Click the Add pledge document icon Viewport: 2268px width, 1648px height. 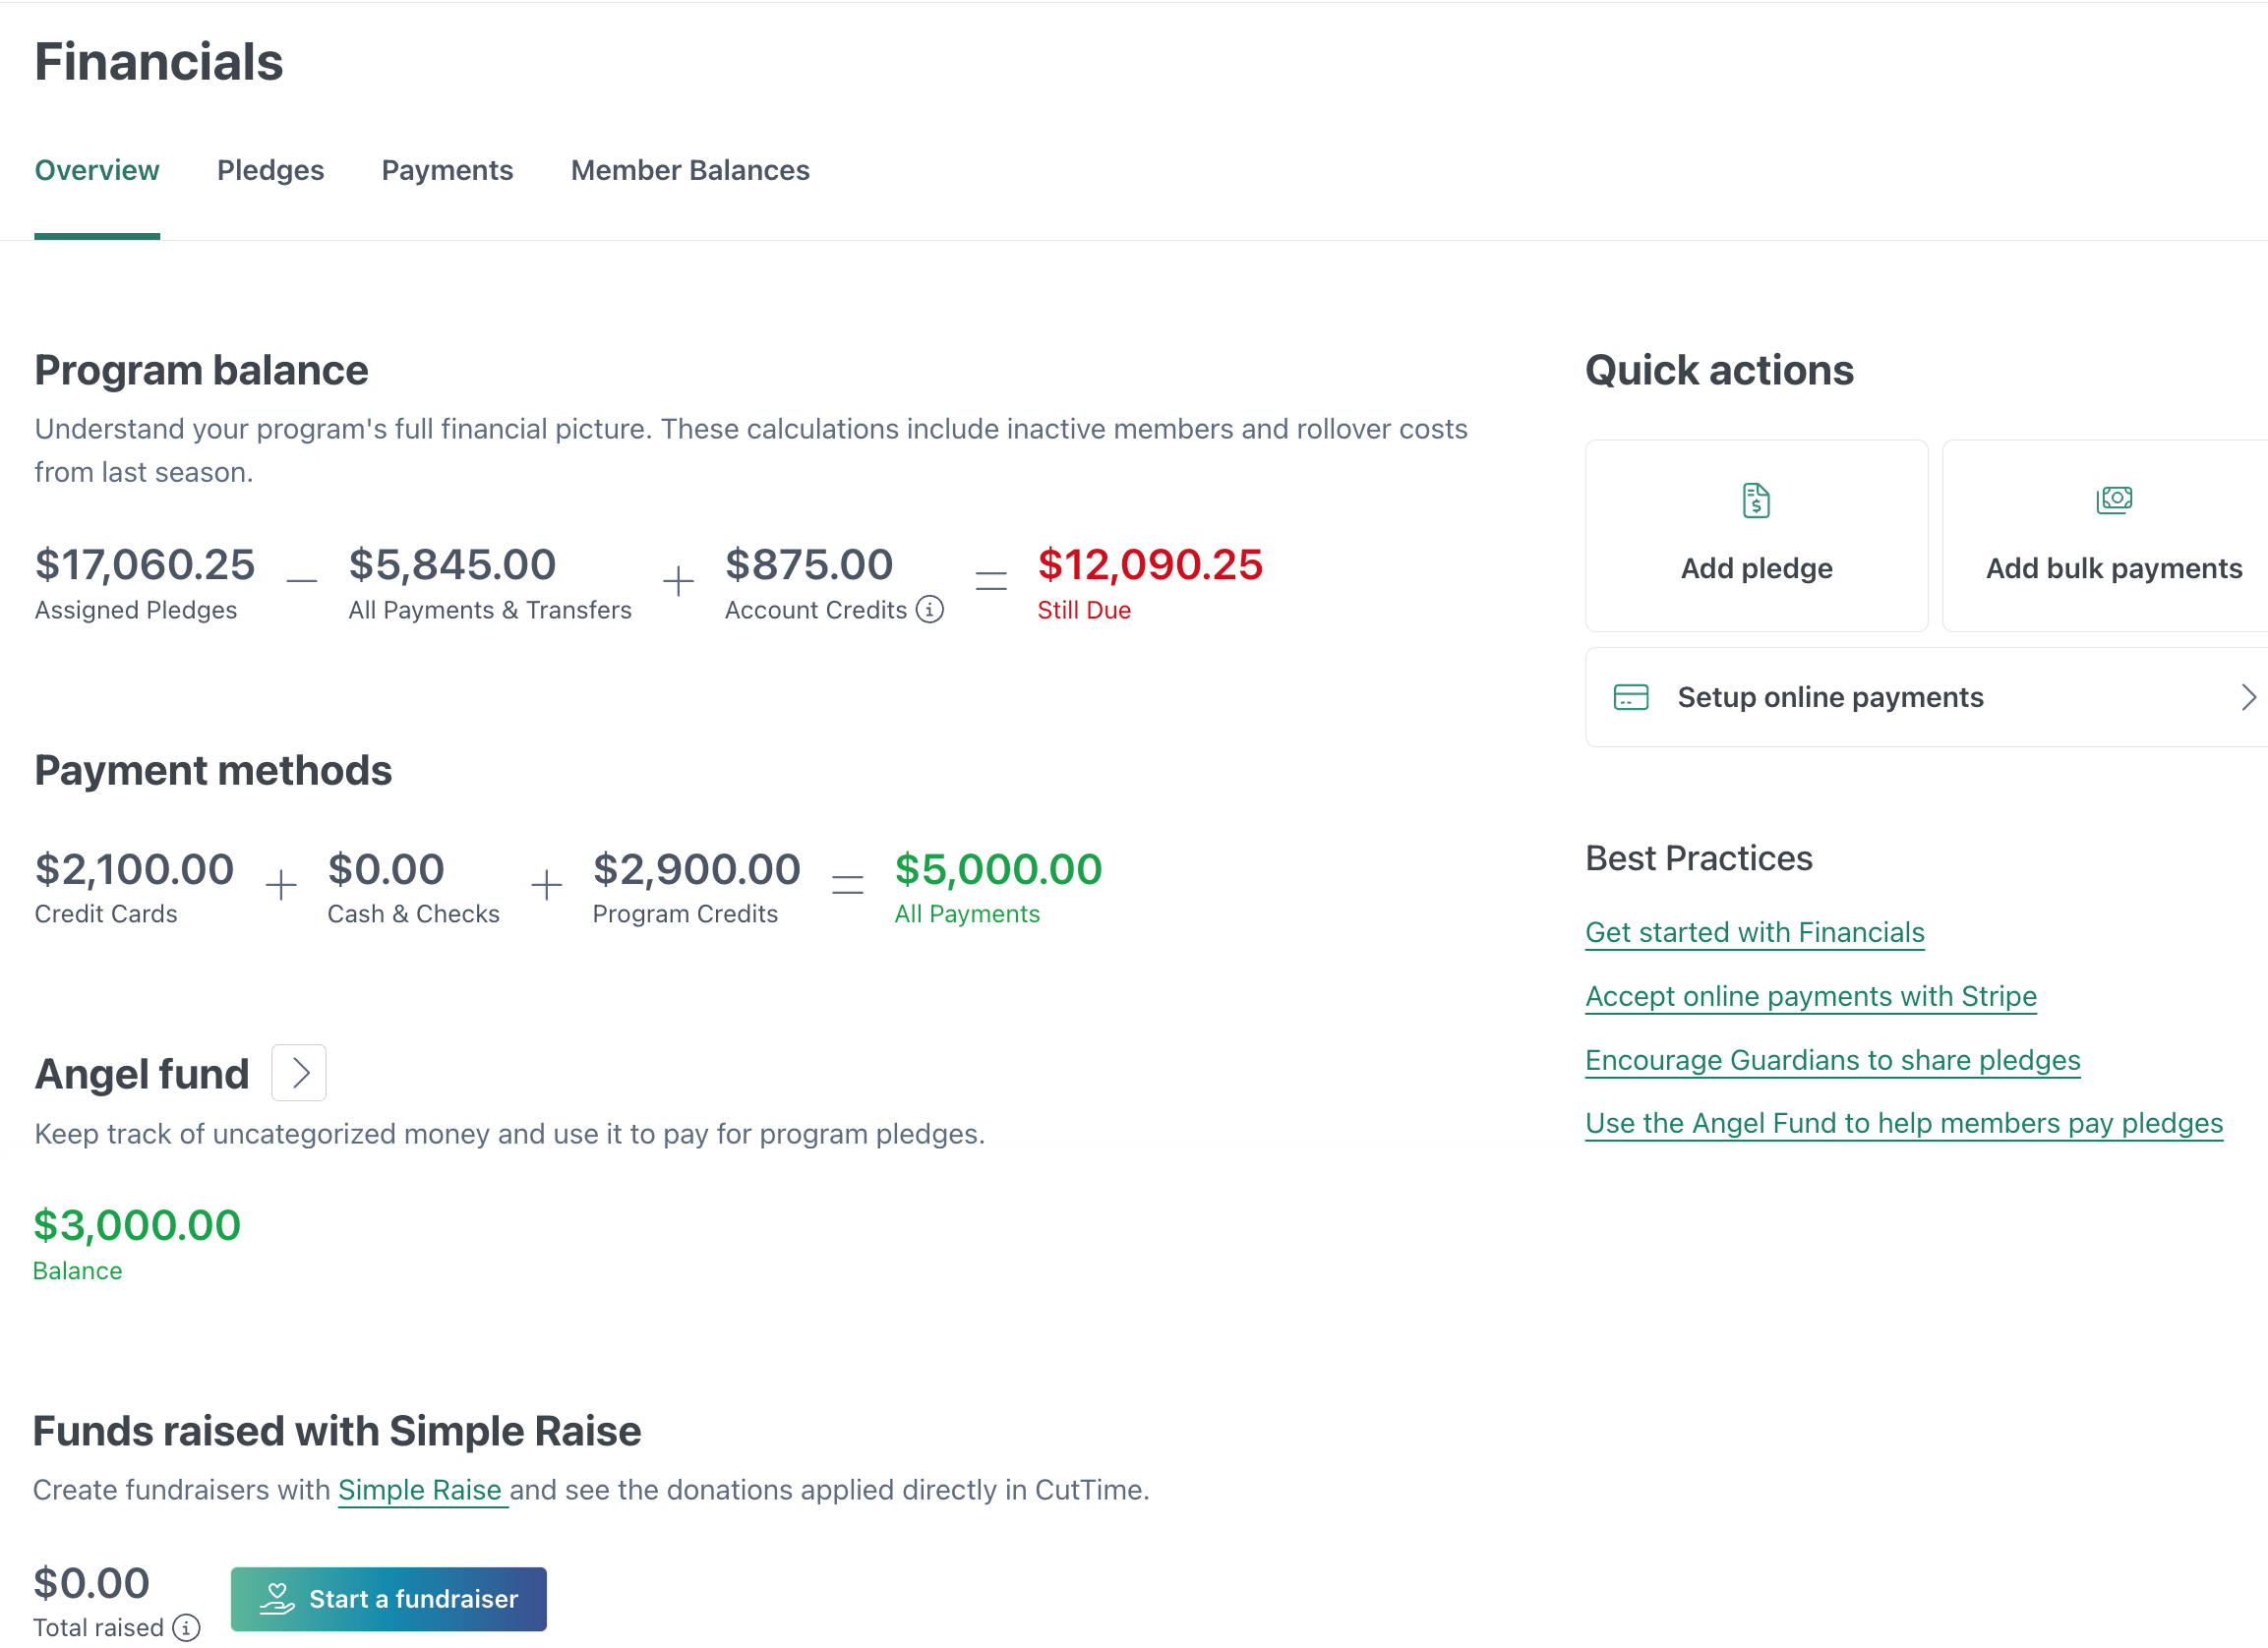(x=1756, y=500)
